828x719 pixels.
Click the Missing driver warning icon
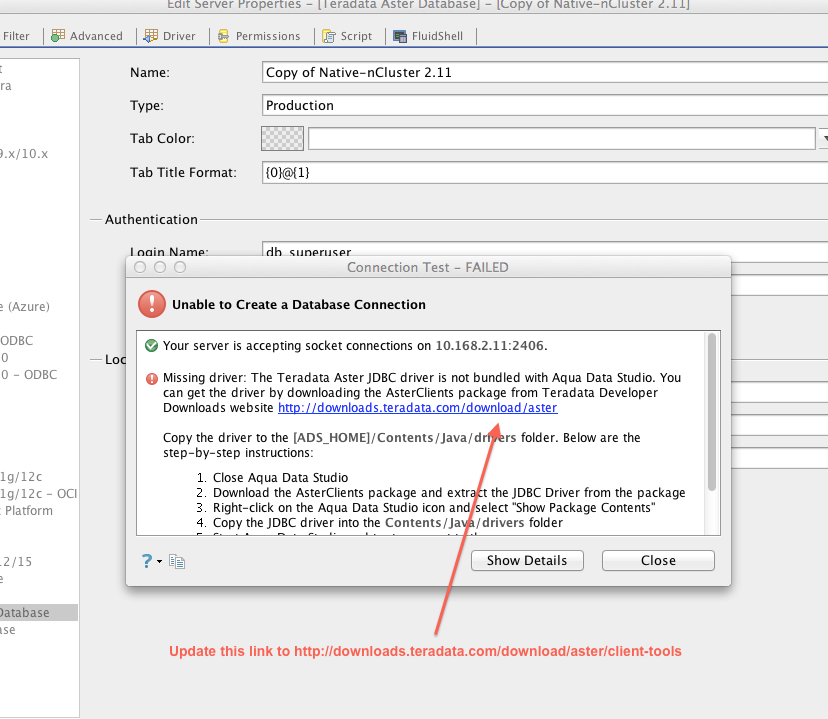coord(152,379)
